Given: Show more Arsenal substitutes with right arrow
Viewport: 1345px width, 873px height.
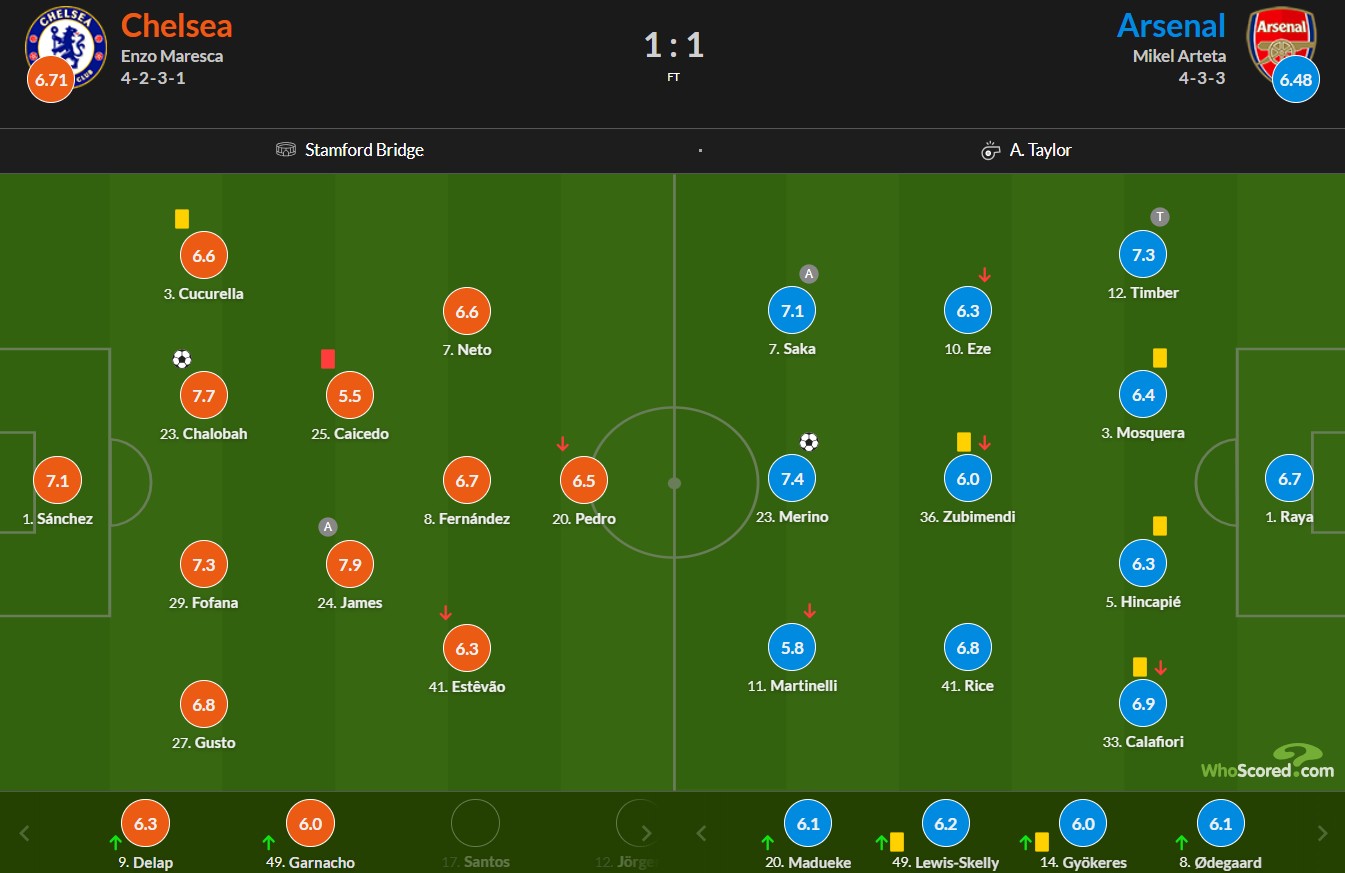Looking at the screenshot, I should (1322, 833).
